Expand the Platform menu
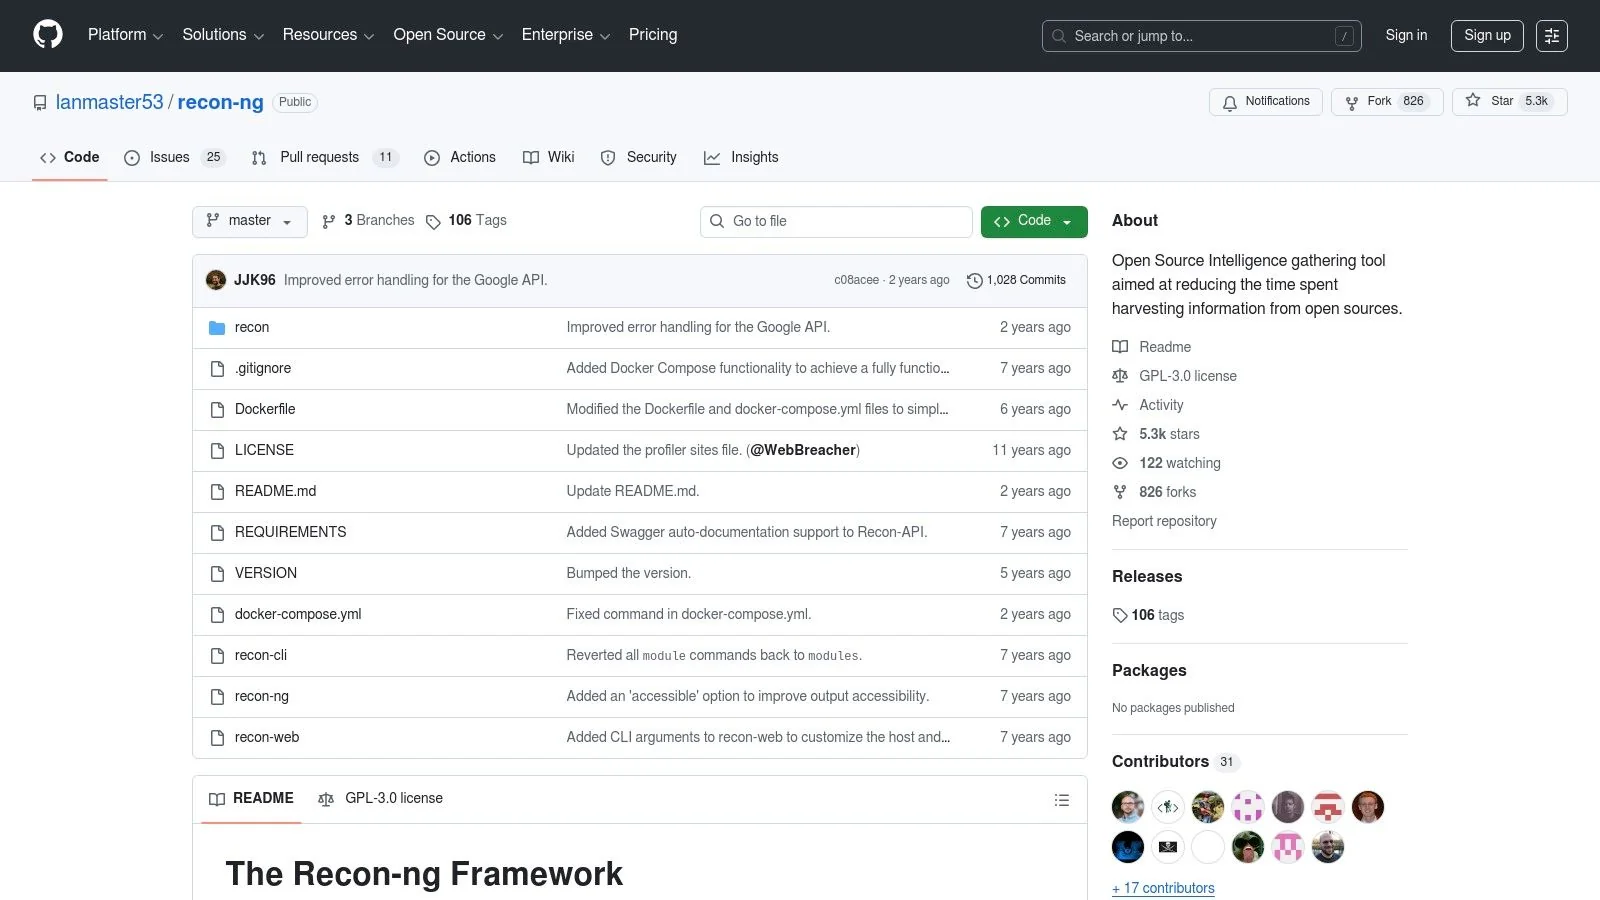Image resolution: width=1600 pixels, height=900 pixels. pyautogui.click(x=125, y=35)
